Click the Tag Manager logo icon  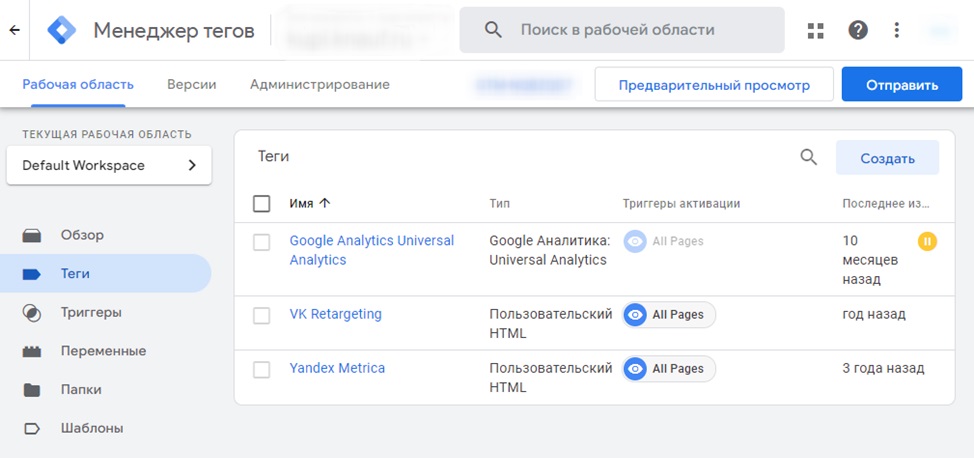[x=61, y=30]
